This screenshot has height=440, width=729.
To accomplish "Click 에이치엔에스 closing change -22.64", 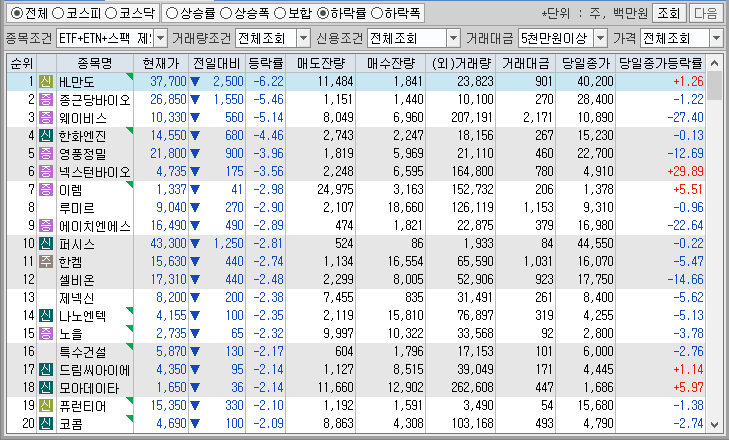I will click(x=685, y=225).
